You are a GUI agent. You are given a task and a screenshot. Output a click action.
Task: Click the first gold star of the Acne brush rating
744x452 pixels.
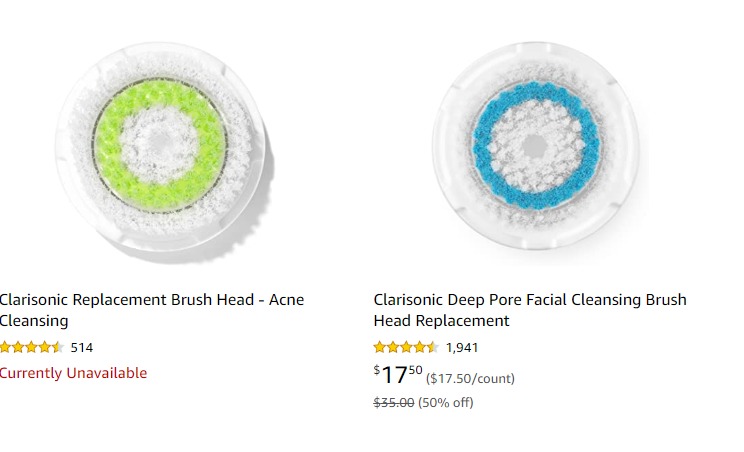point(5,347)
